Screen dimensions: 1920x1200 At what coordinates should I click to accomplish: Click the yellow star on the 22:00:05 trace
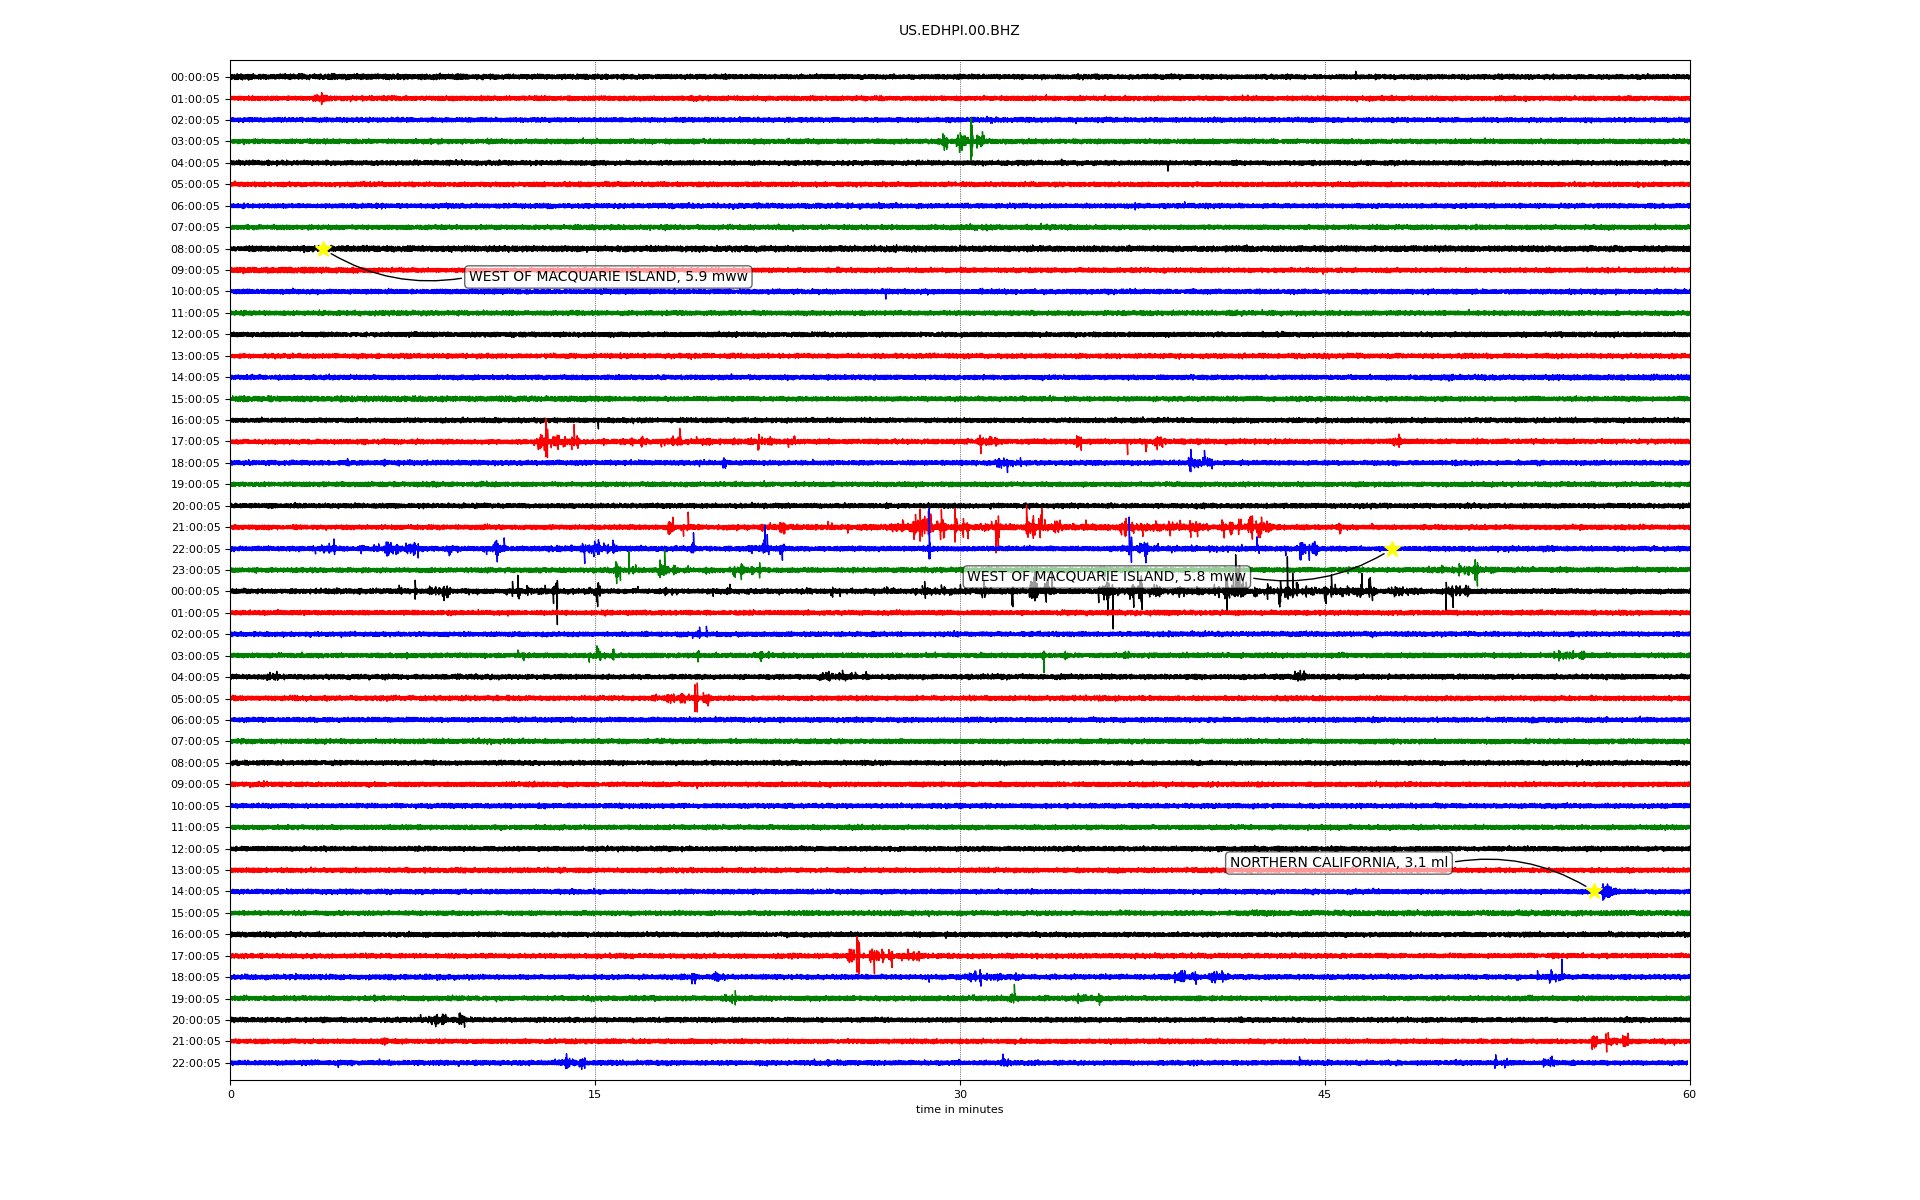click(x=1392, y=549)
